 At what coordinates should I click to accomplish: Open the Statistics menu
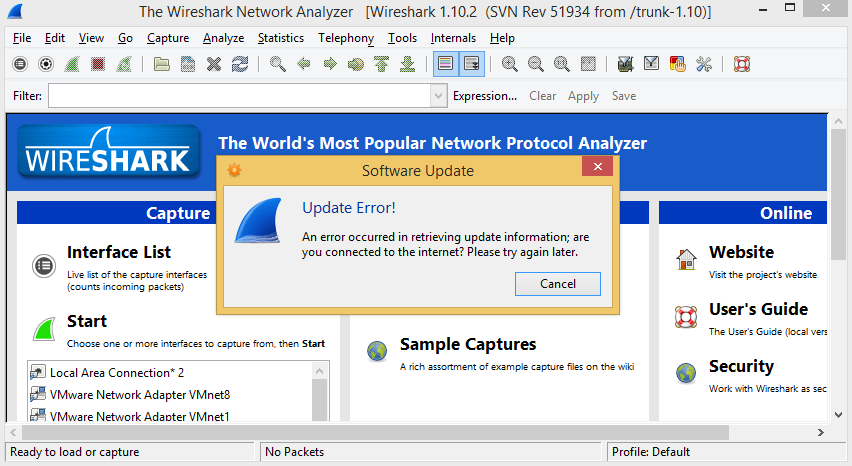(x=280, y=38)
